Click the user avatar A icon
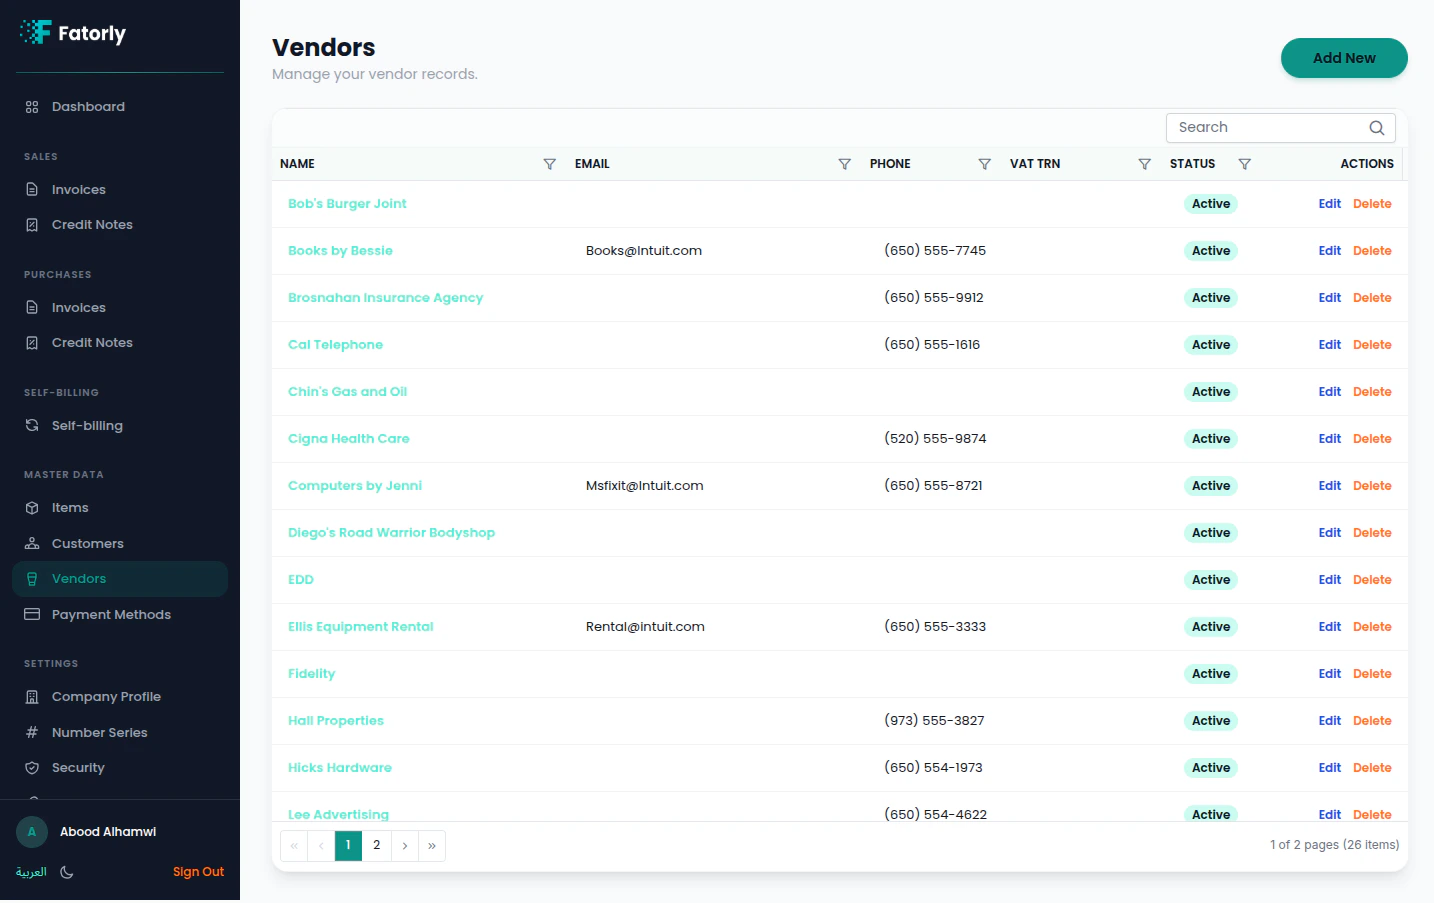Screen dimensions: 1434x903 (x=32, y=832)
